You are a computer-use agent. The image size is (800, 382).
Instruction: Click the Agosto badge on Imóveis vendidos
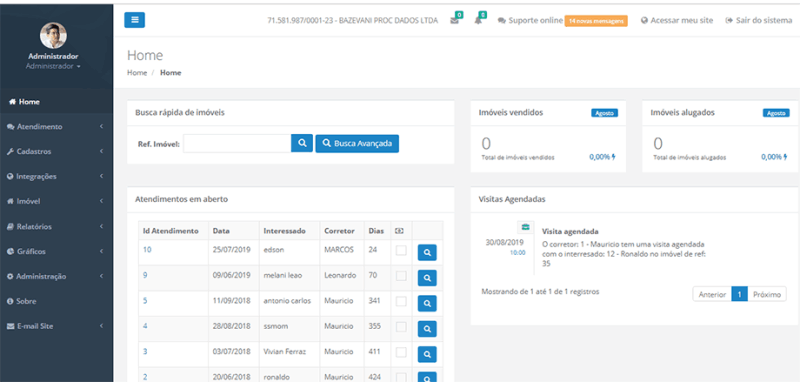605,113
